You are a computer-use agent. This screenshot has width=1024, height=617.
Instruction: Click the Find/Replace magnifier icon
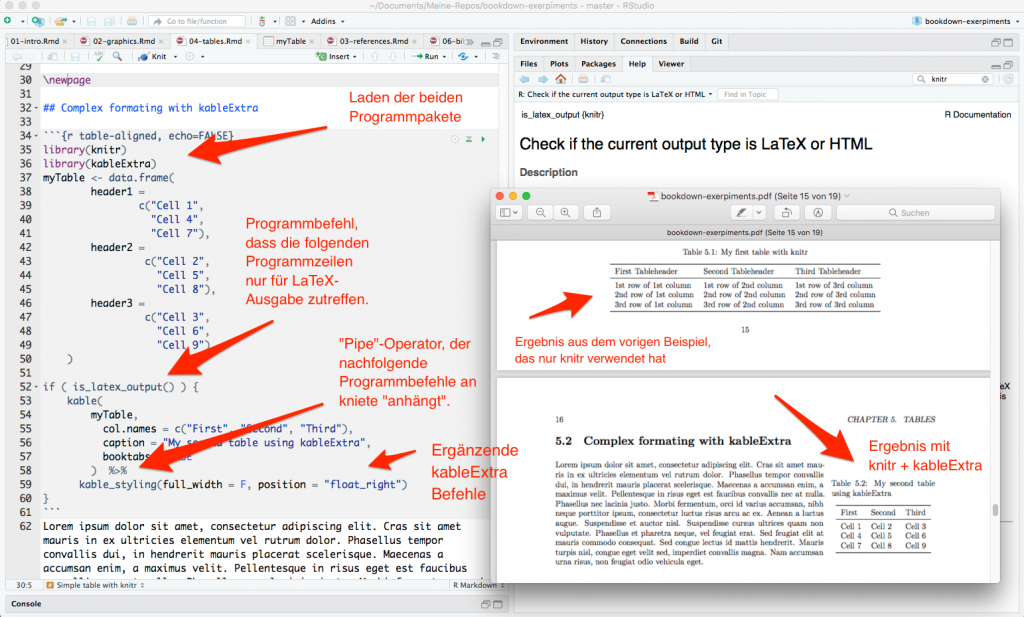click(117, 57)
